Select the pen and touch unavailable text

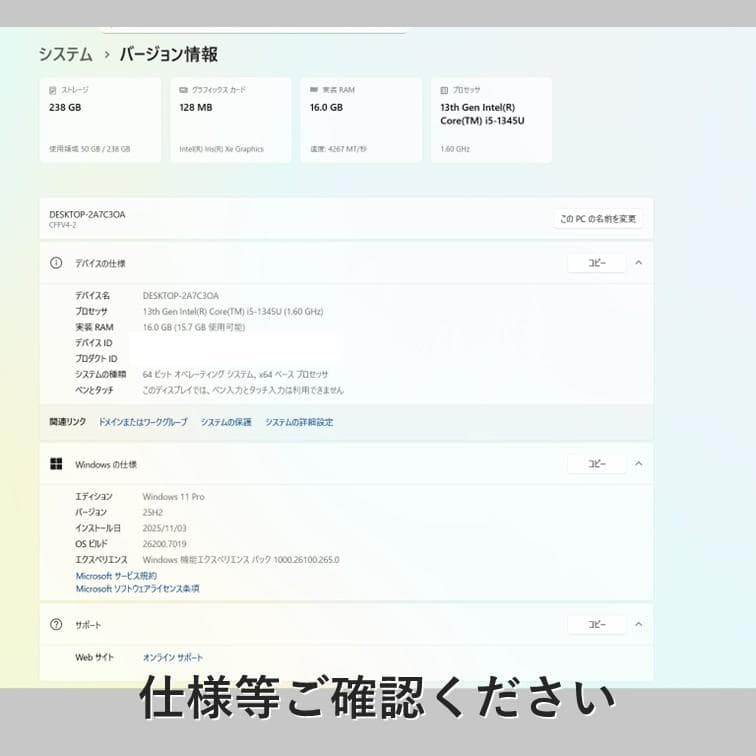pos(243,390)
